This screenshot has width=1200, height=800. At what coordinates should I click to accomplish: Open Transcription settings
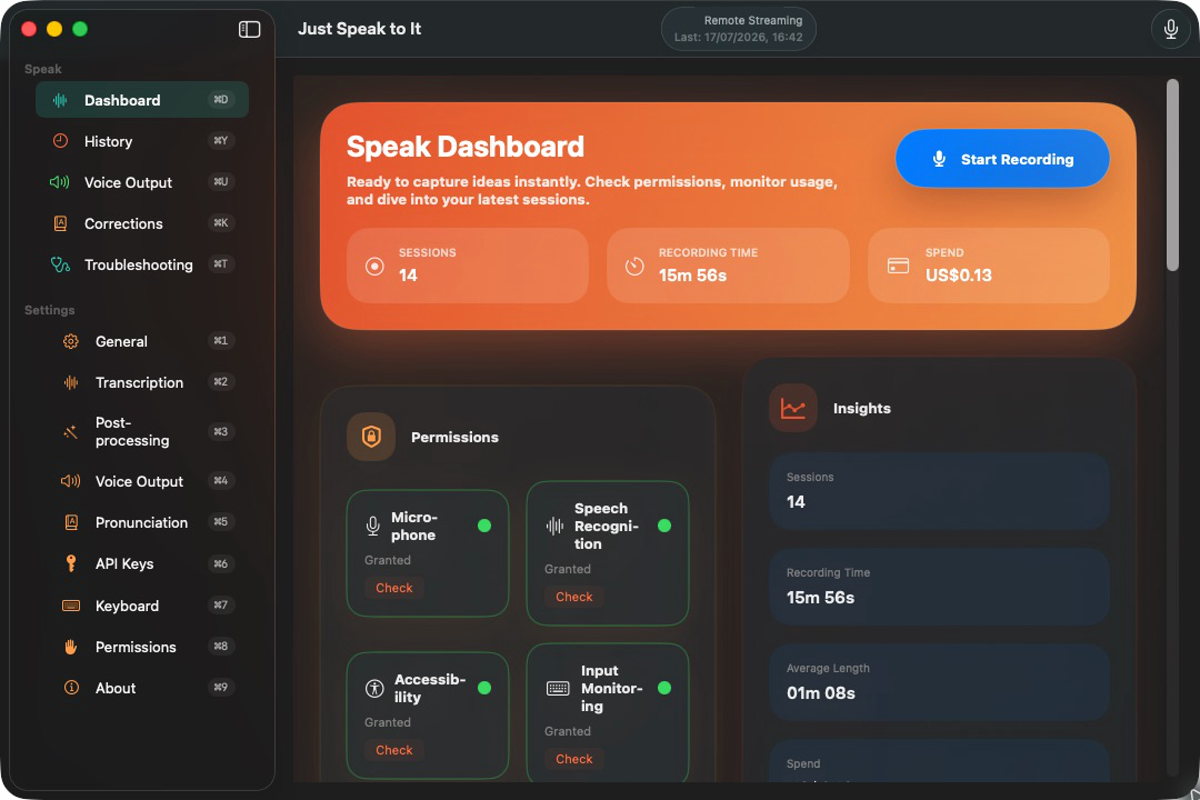coord(142,382)
